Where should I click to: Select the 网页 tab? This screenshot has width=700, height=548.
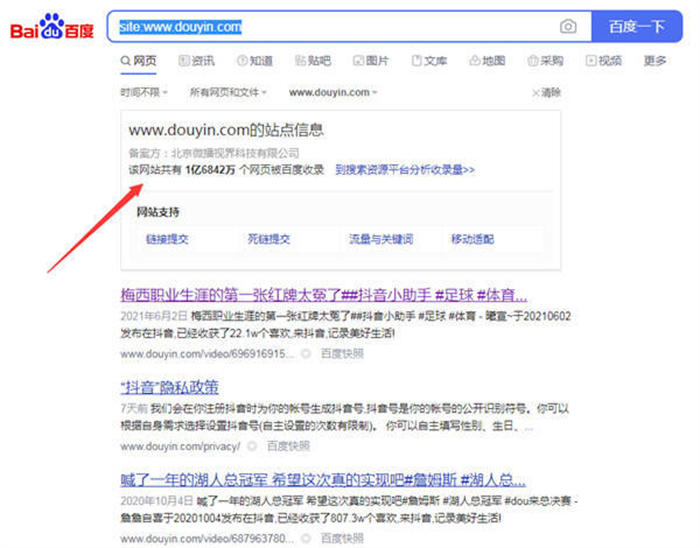click(x=139, y=61)
